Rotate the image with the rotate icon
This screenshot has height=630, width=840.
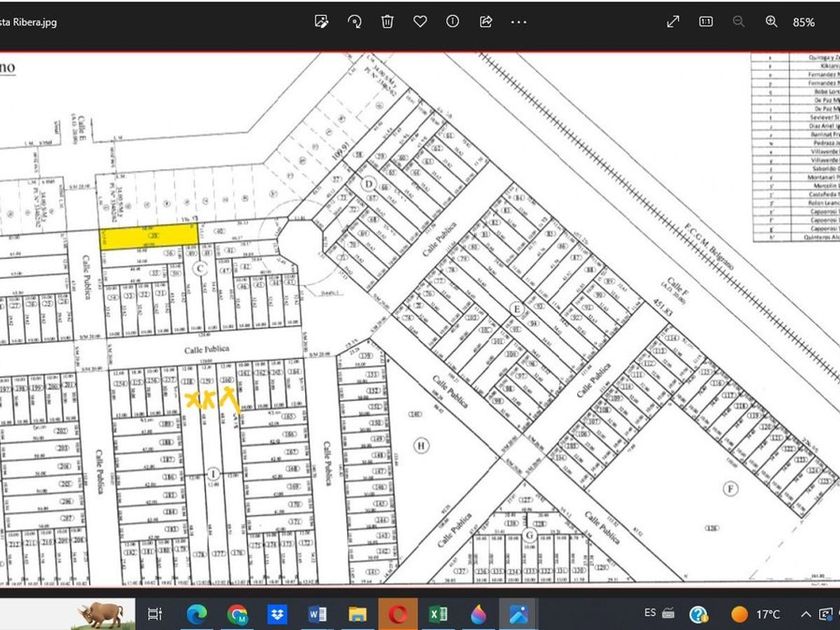point(354,21)
